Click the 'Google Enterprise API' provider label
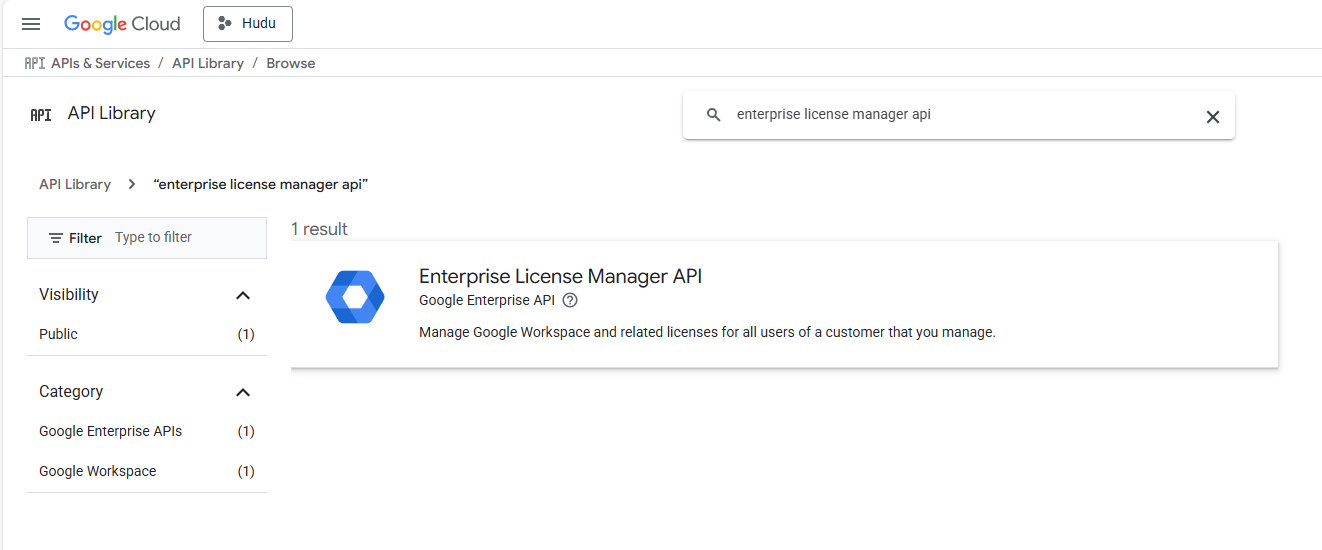This screenshot has width=1322, height=550. [x=487, y=300]
